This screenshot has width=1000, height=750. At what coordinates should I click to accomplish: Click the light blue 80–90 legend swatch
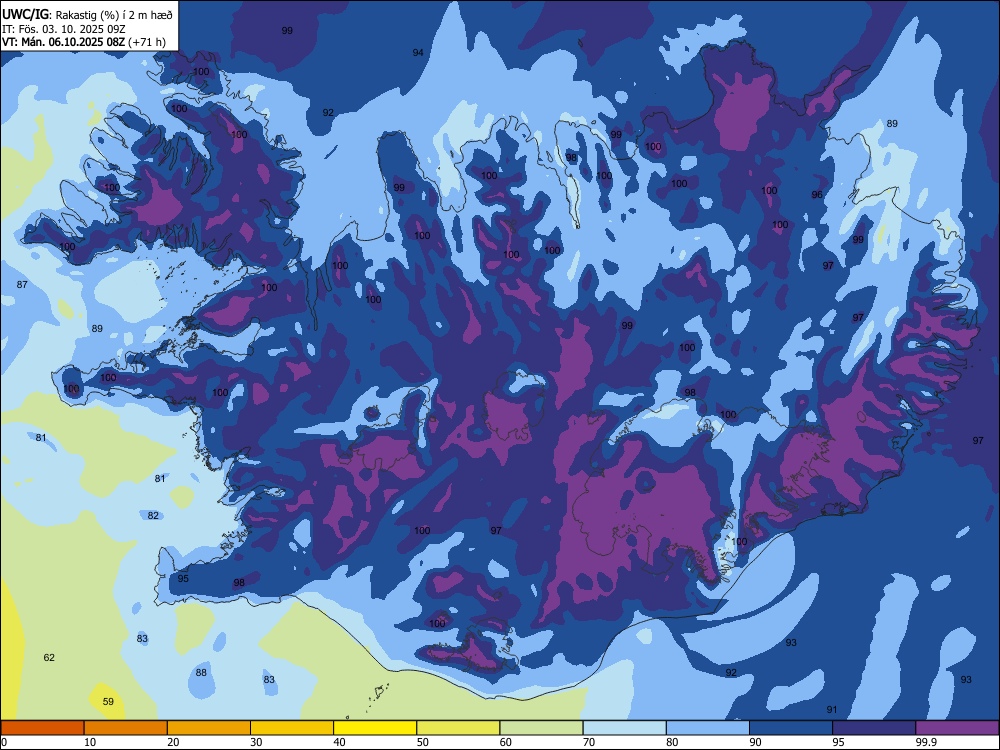(708, 728)
